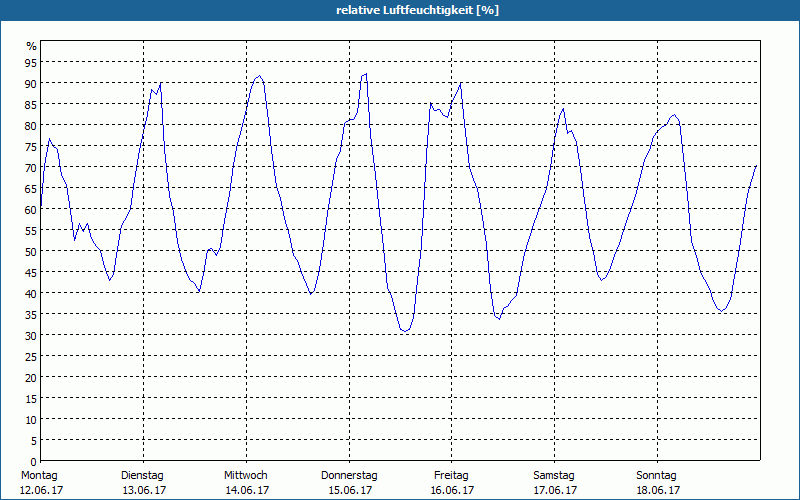The height and width of the screenshot is (500, 800).
Task: Click the y-axis value 85
Action: tap(31, 105)
